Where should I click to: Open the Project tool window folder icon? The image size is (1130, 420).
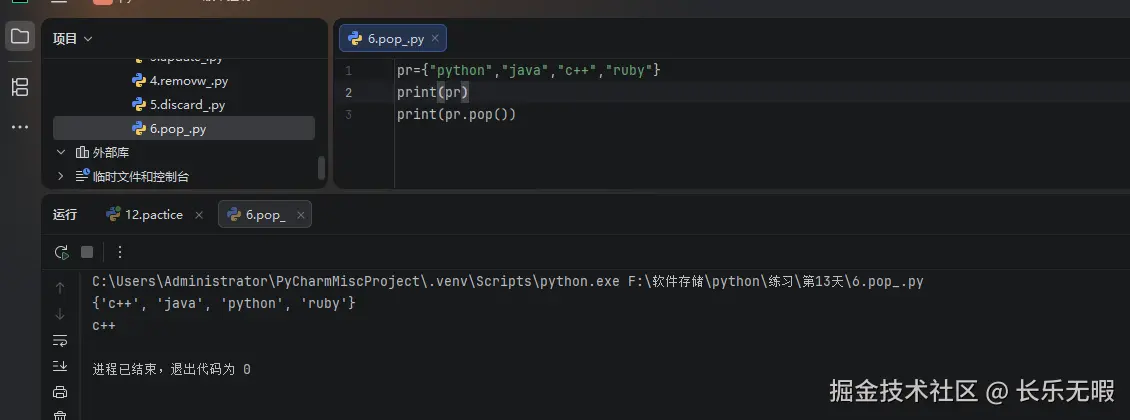(19, 36)
